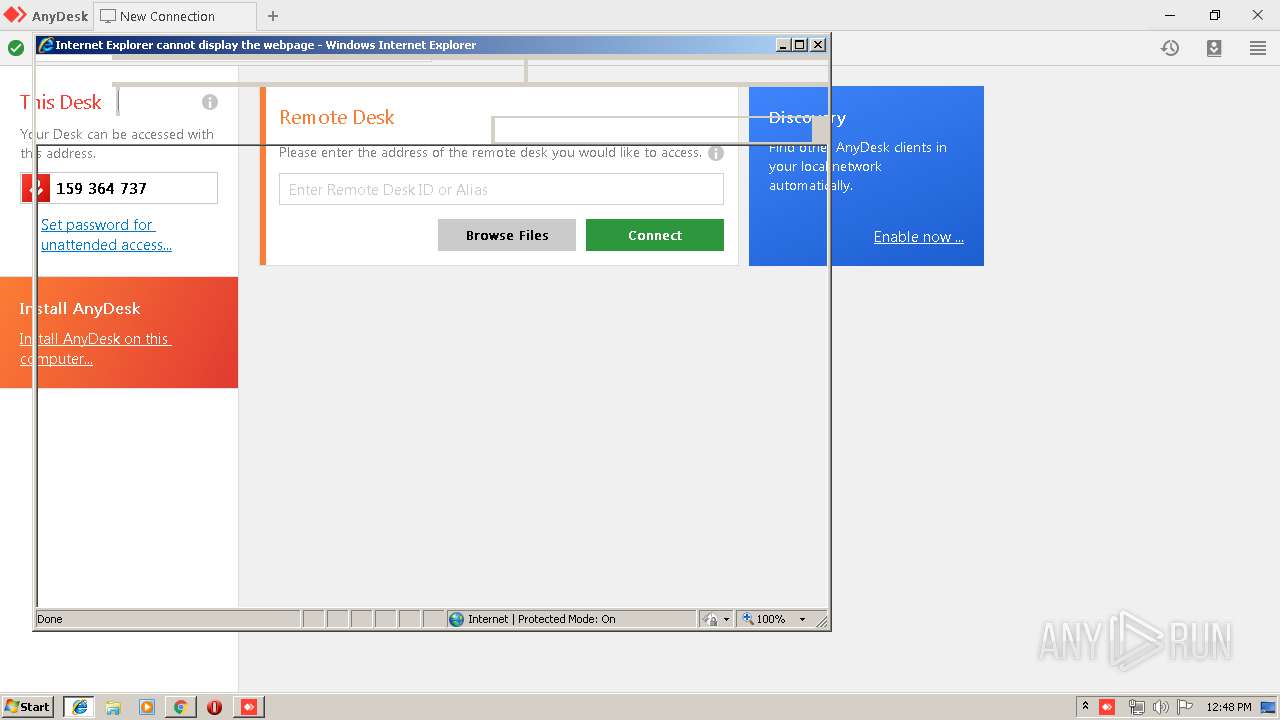Click Internet Protected Mode status text
1280x720 pixels.
(x=541, y=619)
